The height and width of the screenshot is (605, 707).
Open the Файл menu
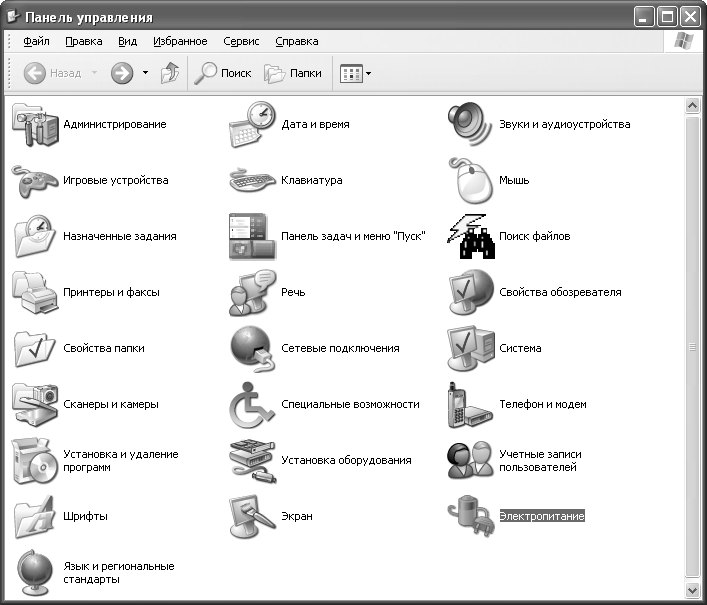37,41
